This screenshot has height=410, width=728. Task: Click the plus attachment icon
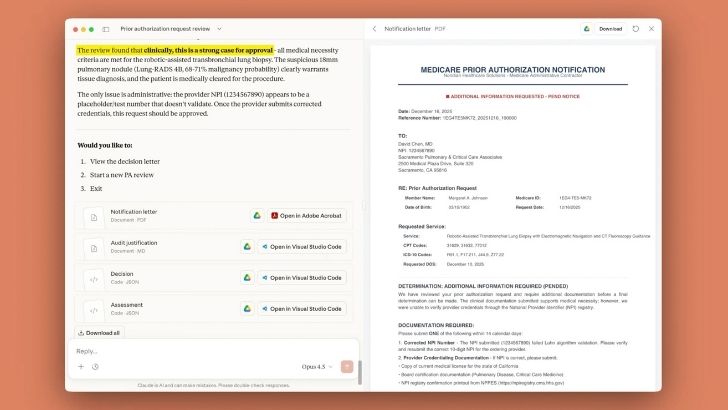pos(81,367)
